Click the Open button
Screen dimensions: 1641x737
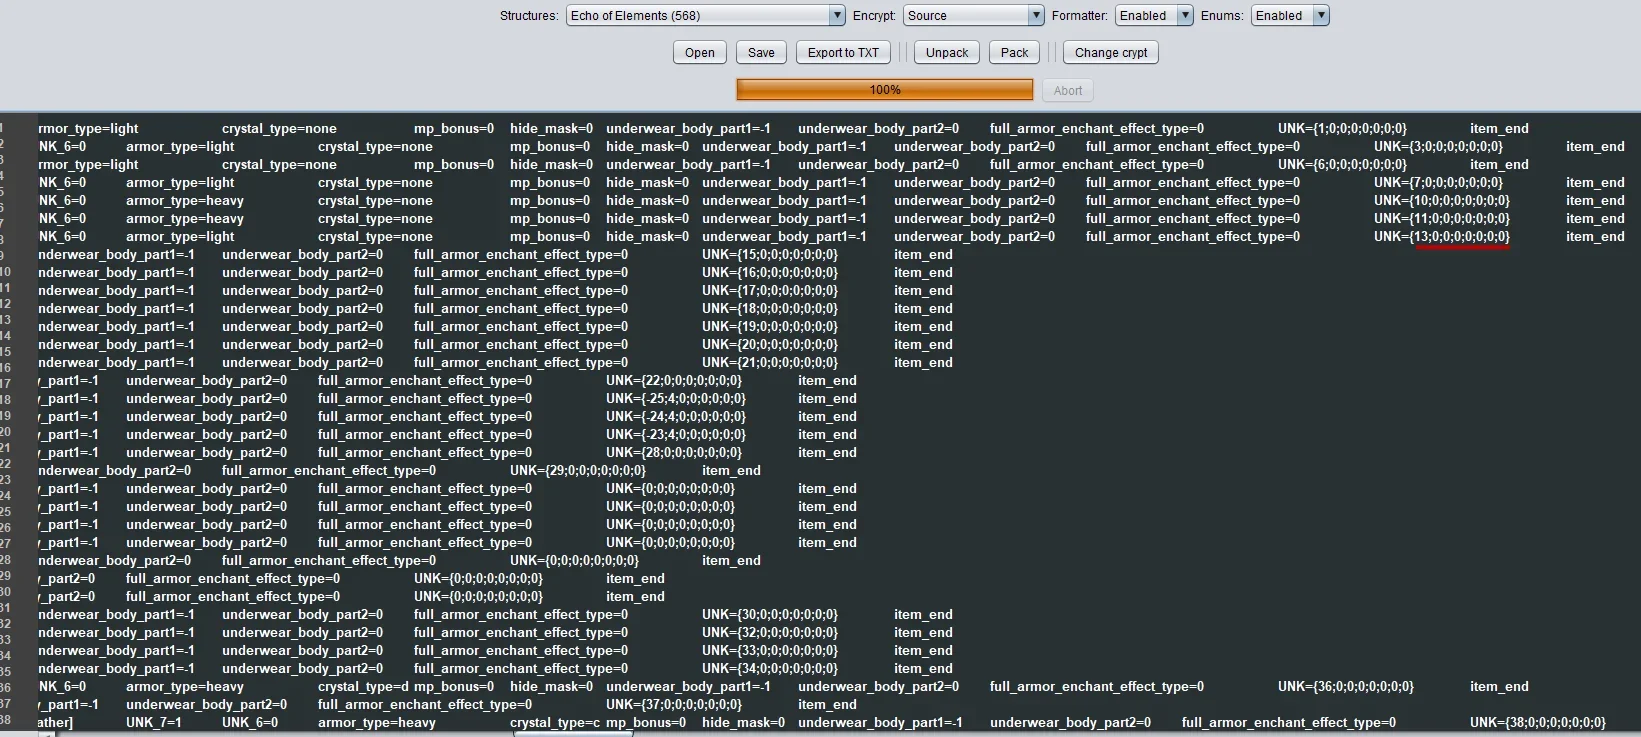(x=700, y=53)
